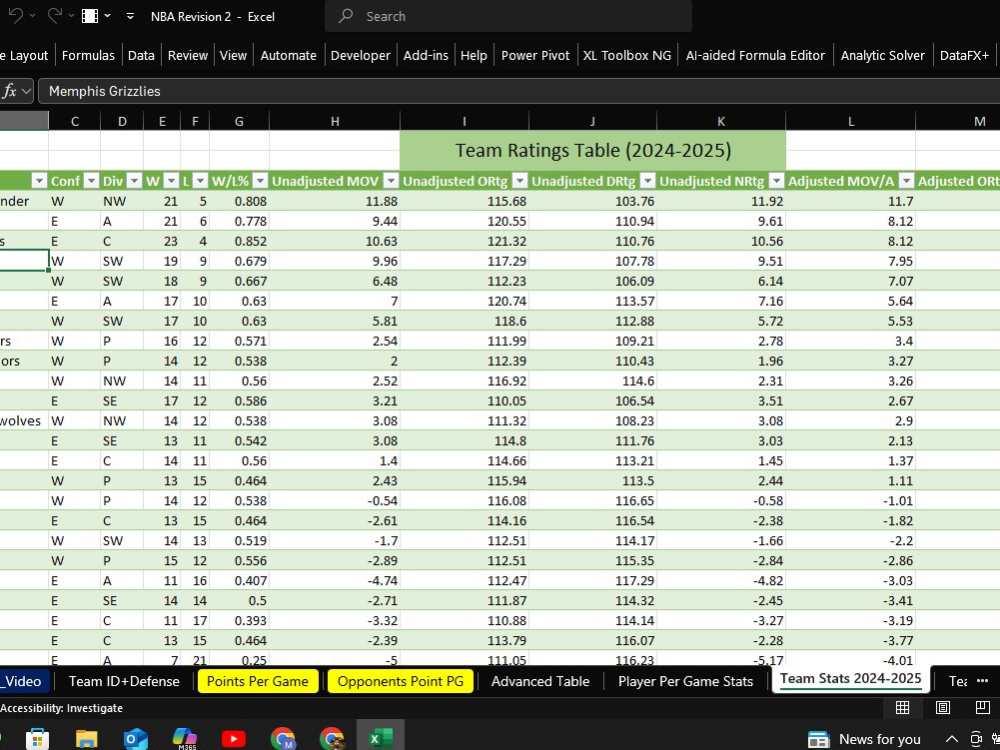Open the Power Pivot tab

coord(535,55)
